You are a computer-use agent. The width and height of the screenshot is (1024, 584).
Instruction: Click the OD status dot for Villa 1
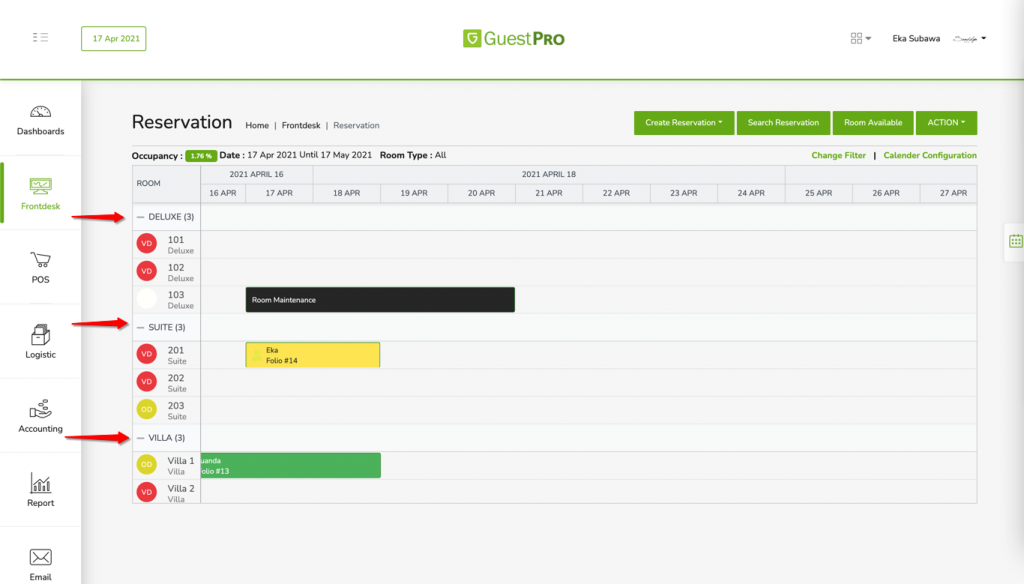(x=148, y=464)
